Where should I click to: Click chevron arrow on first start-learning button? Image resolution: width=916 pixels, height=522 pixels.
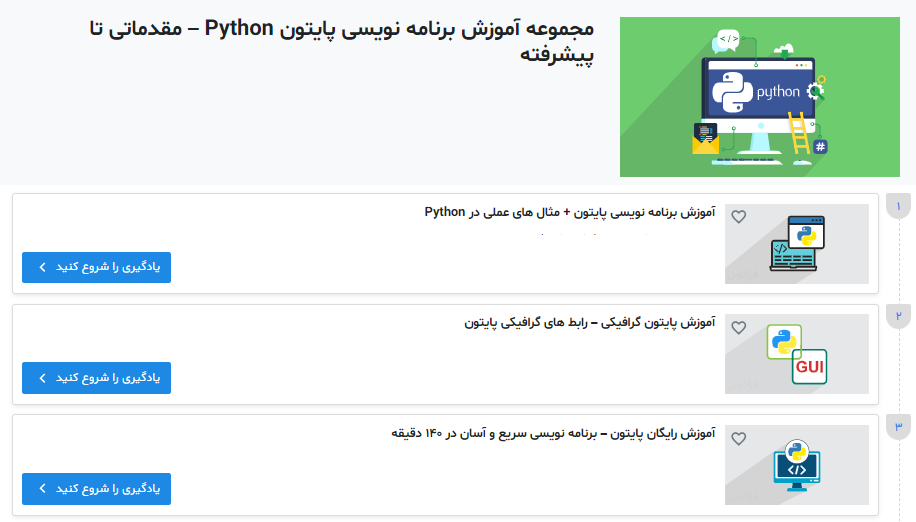tap(42, 268)
